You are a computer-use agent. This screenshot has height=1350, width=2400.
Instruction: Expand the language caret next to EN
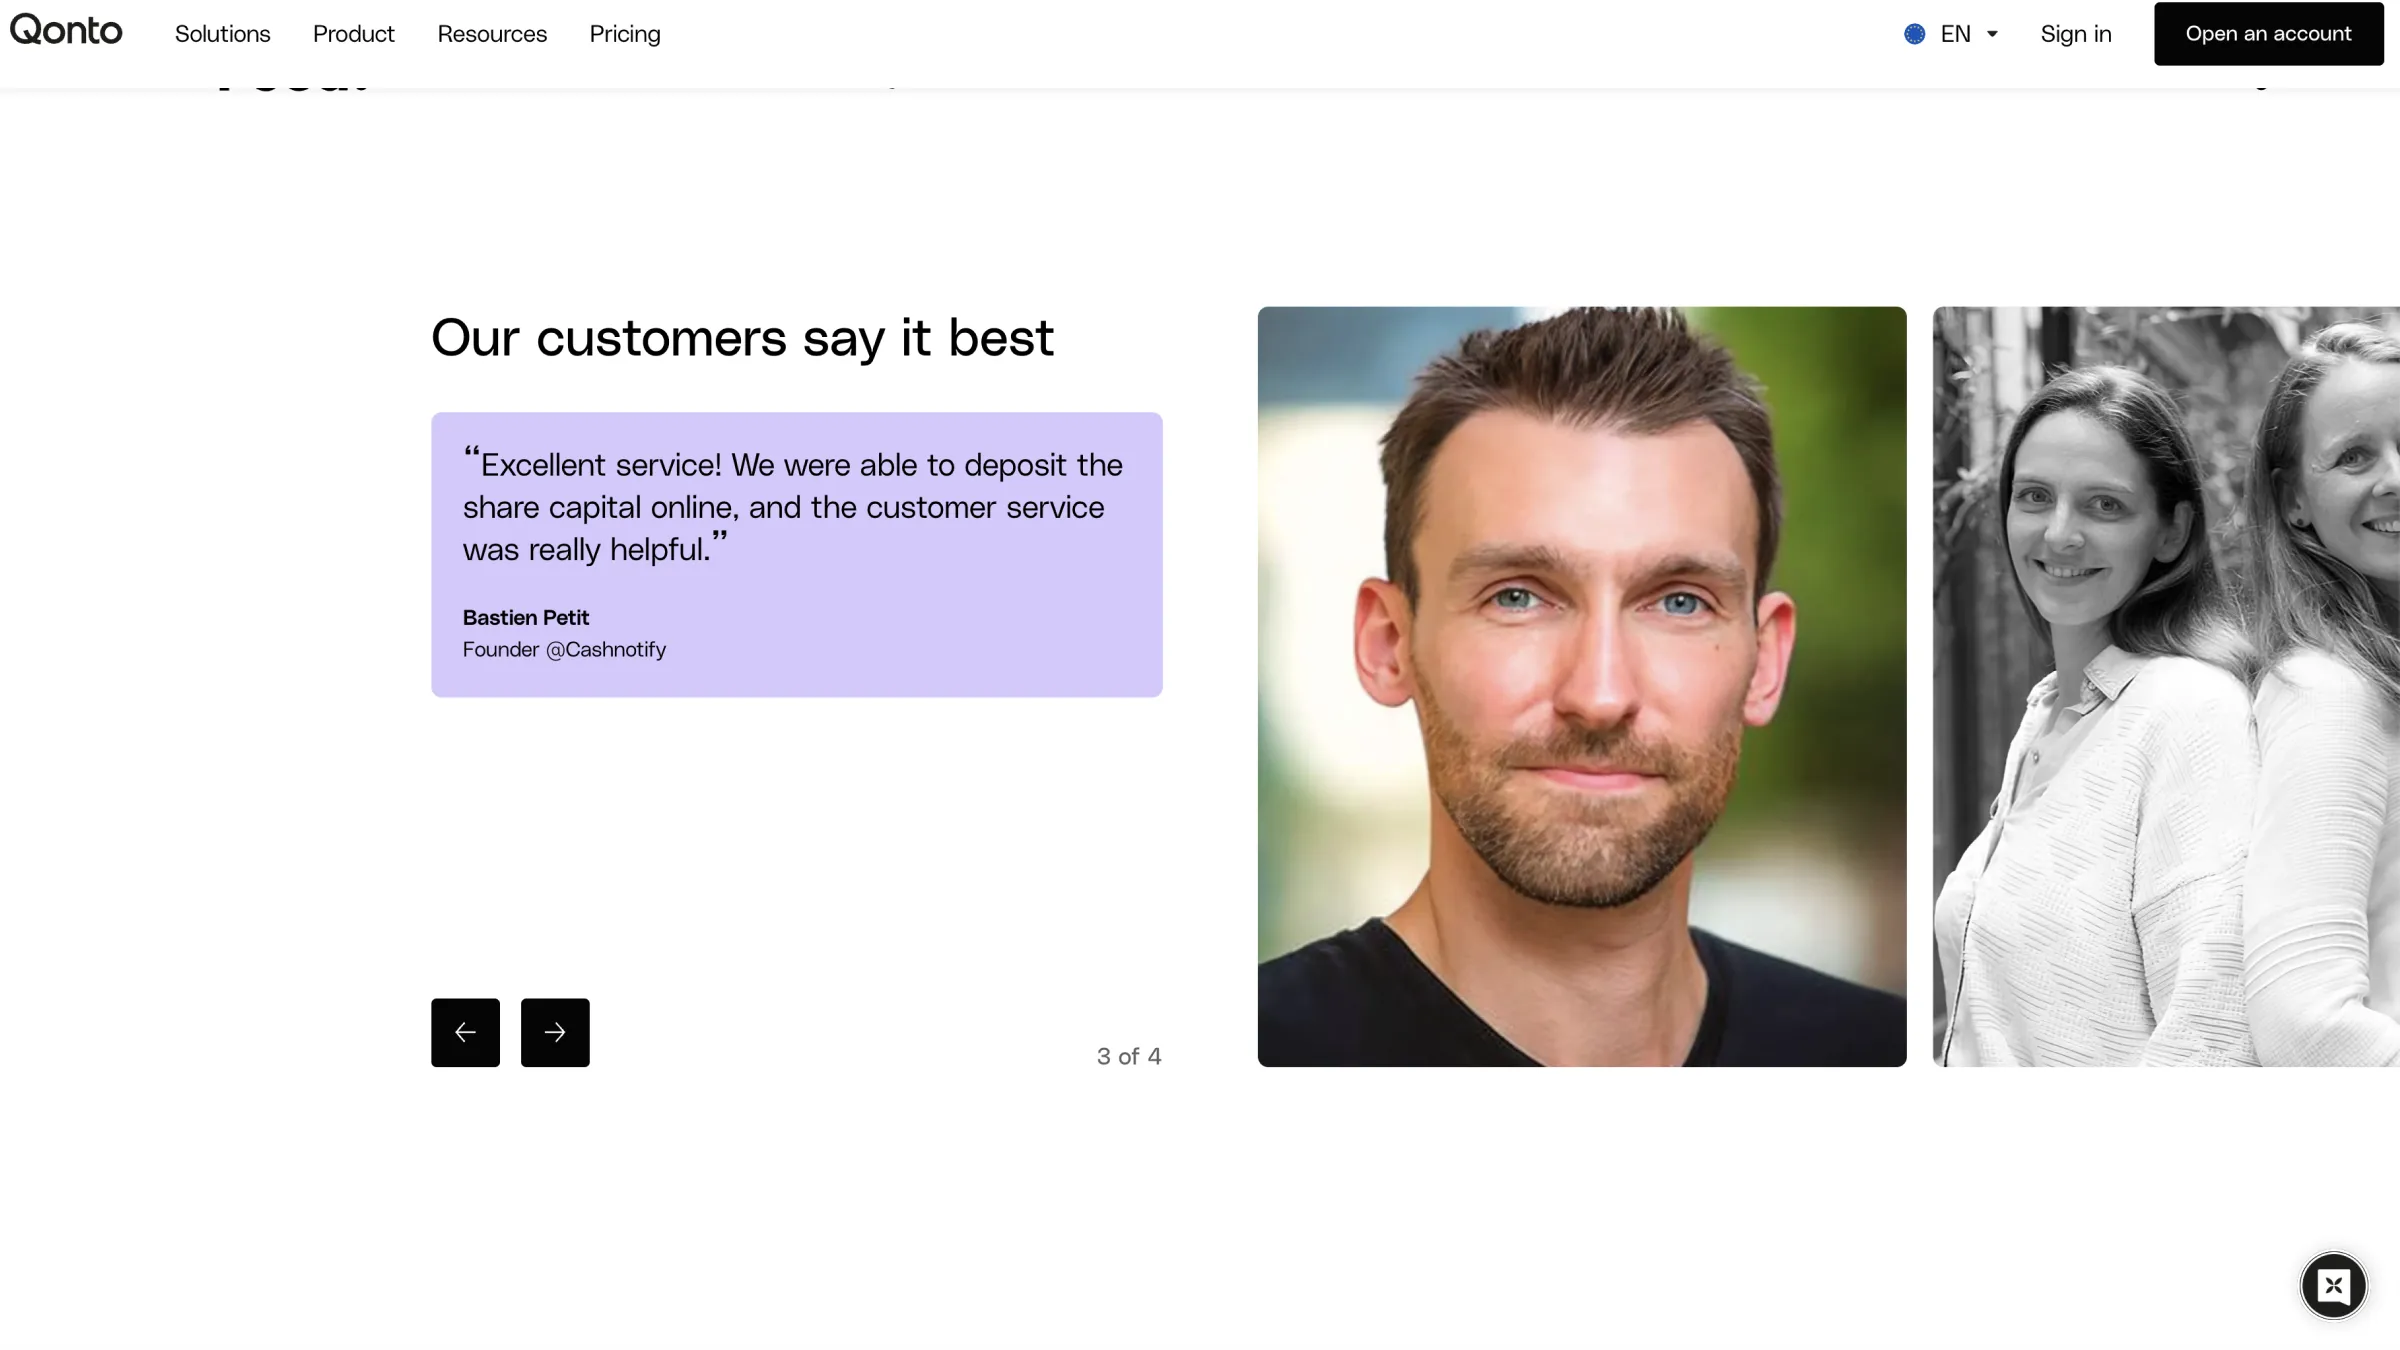[1992, 34]
